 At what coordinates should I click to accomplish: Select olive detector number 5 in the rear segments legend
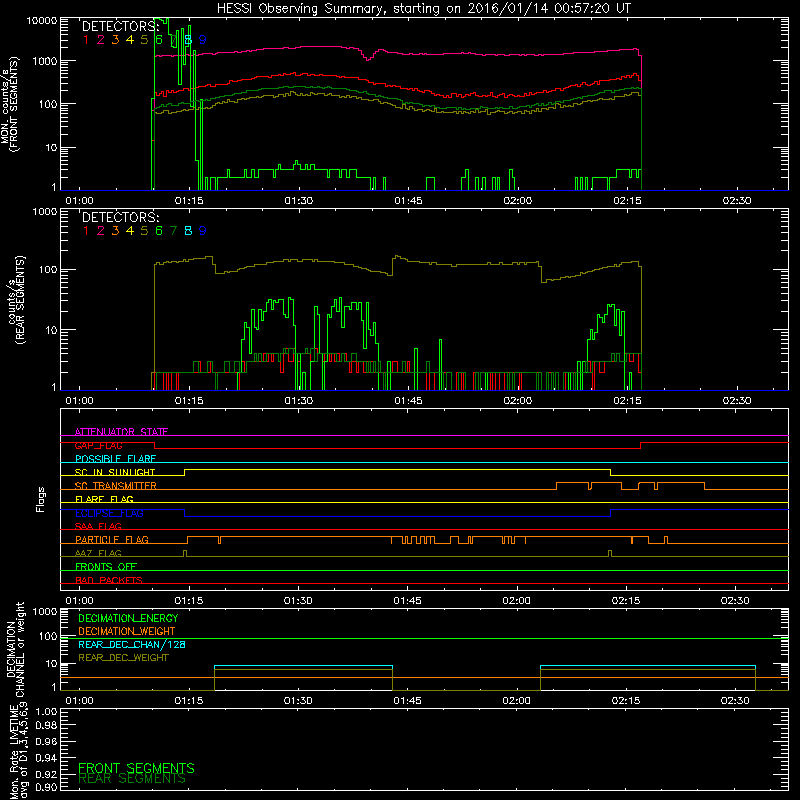144,231
